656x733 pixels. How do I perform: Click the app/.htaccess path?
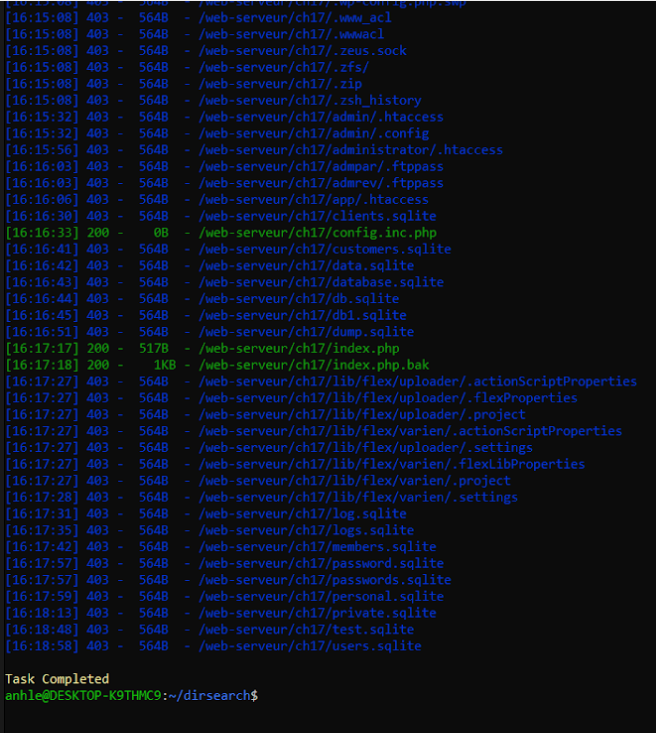[314, 200]
